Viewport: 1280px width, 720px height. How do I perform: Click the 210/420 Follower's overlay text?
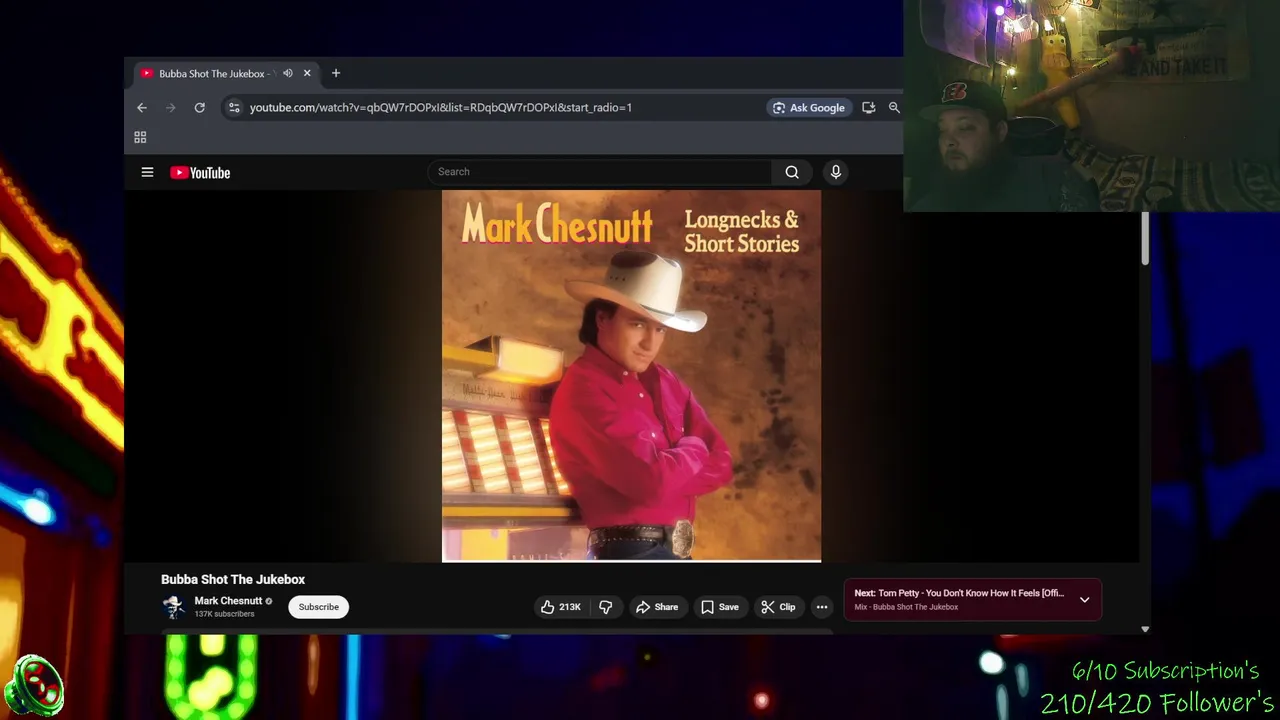coord(1157,703)
